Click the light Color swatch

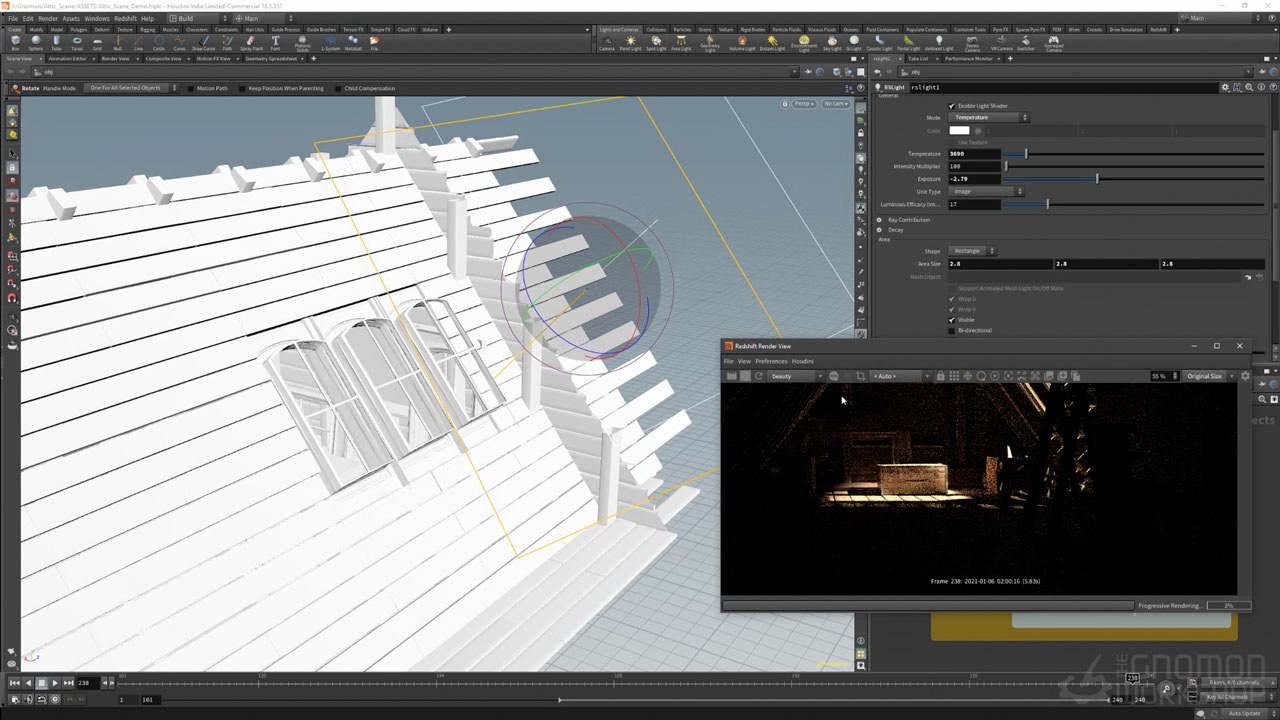coord(959,130)
